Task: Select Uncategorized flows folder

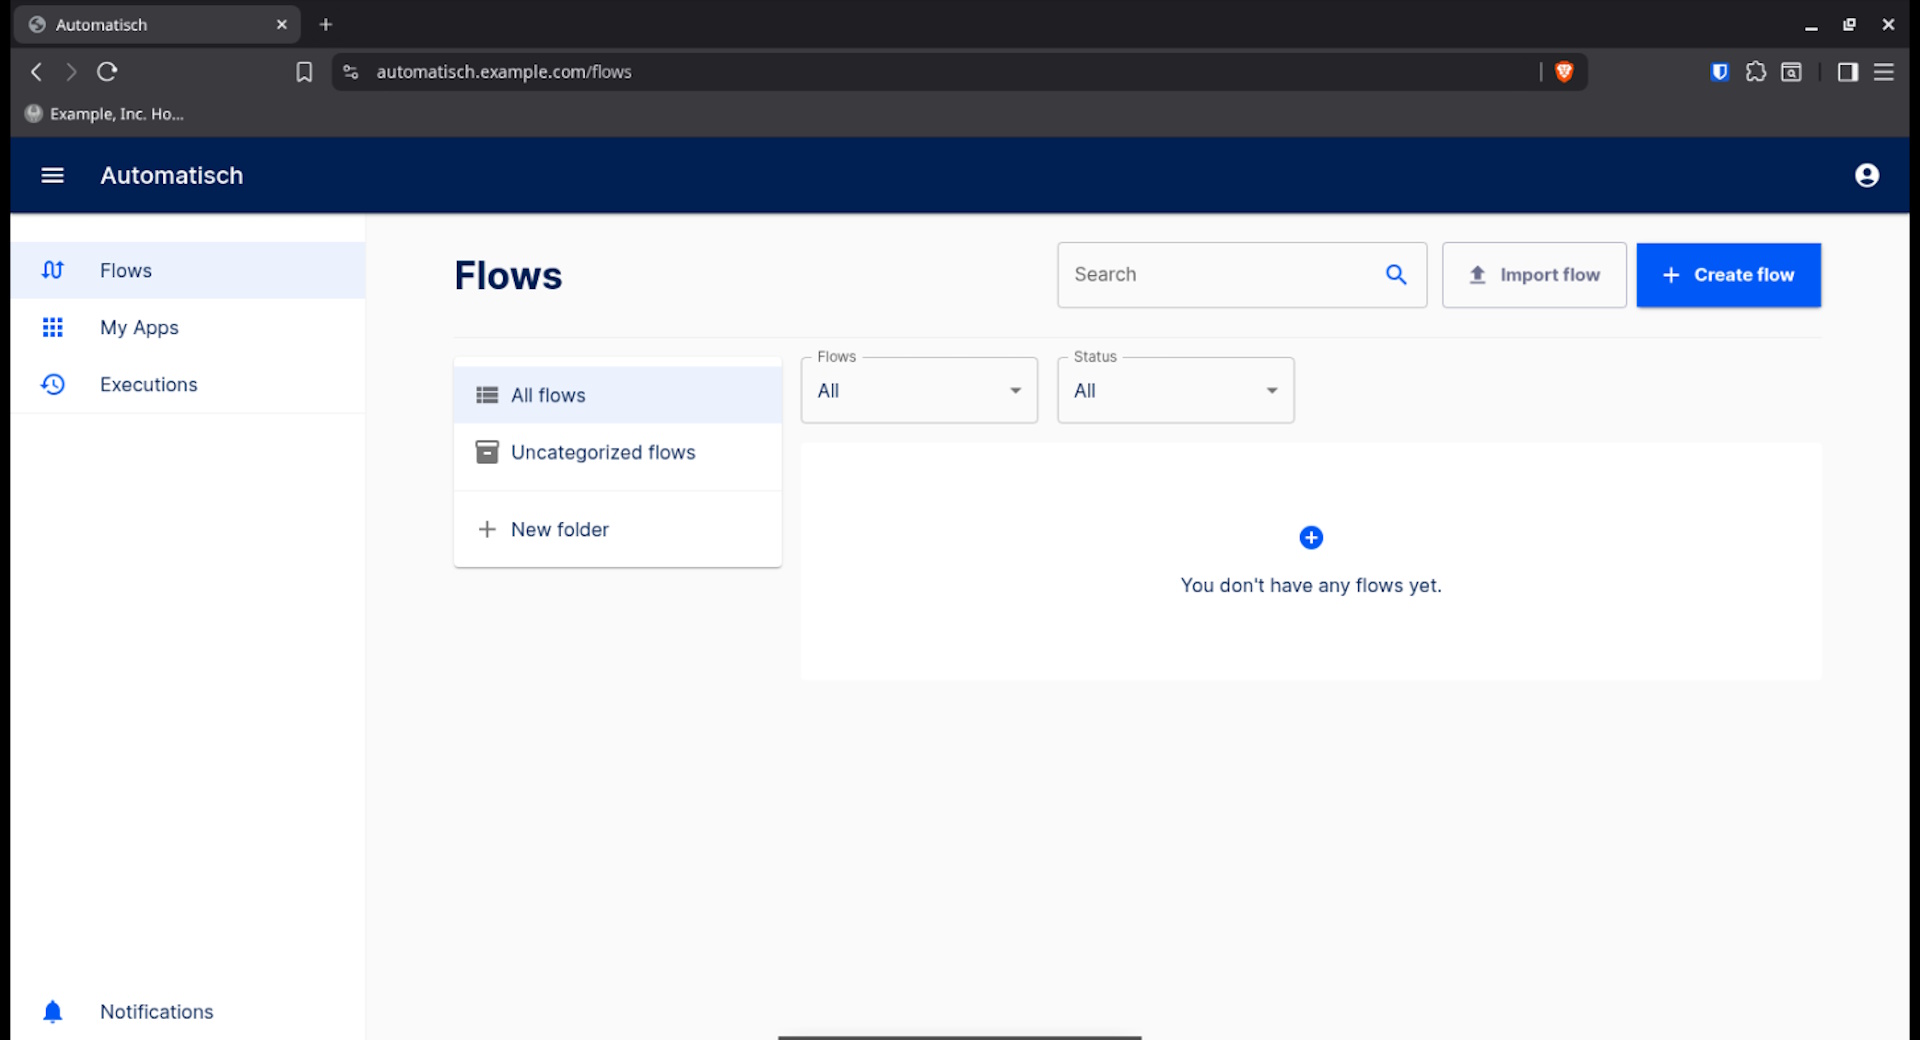Action: 602,453
